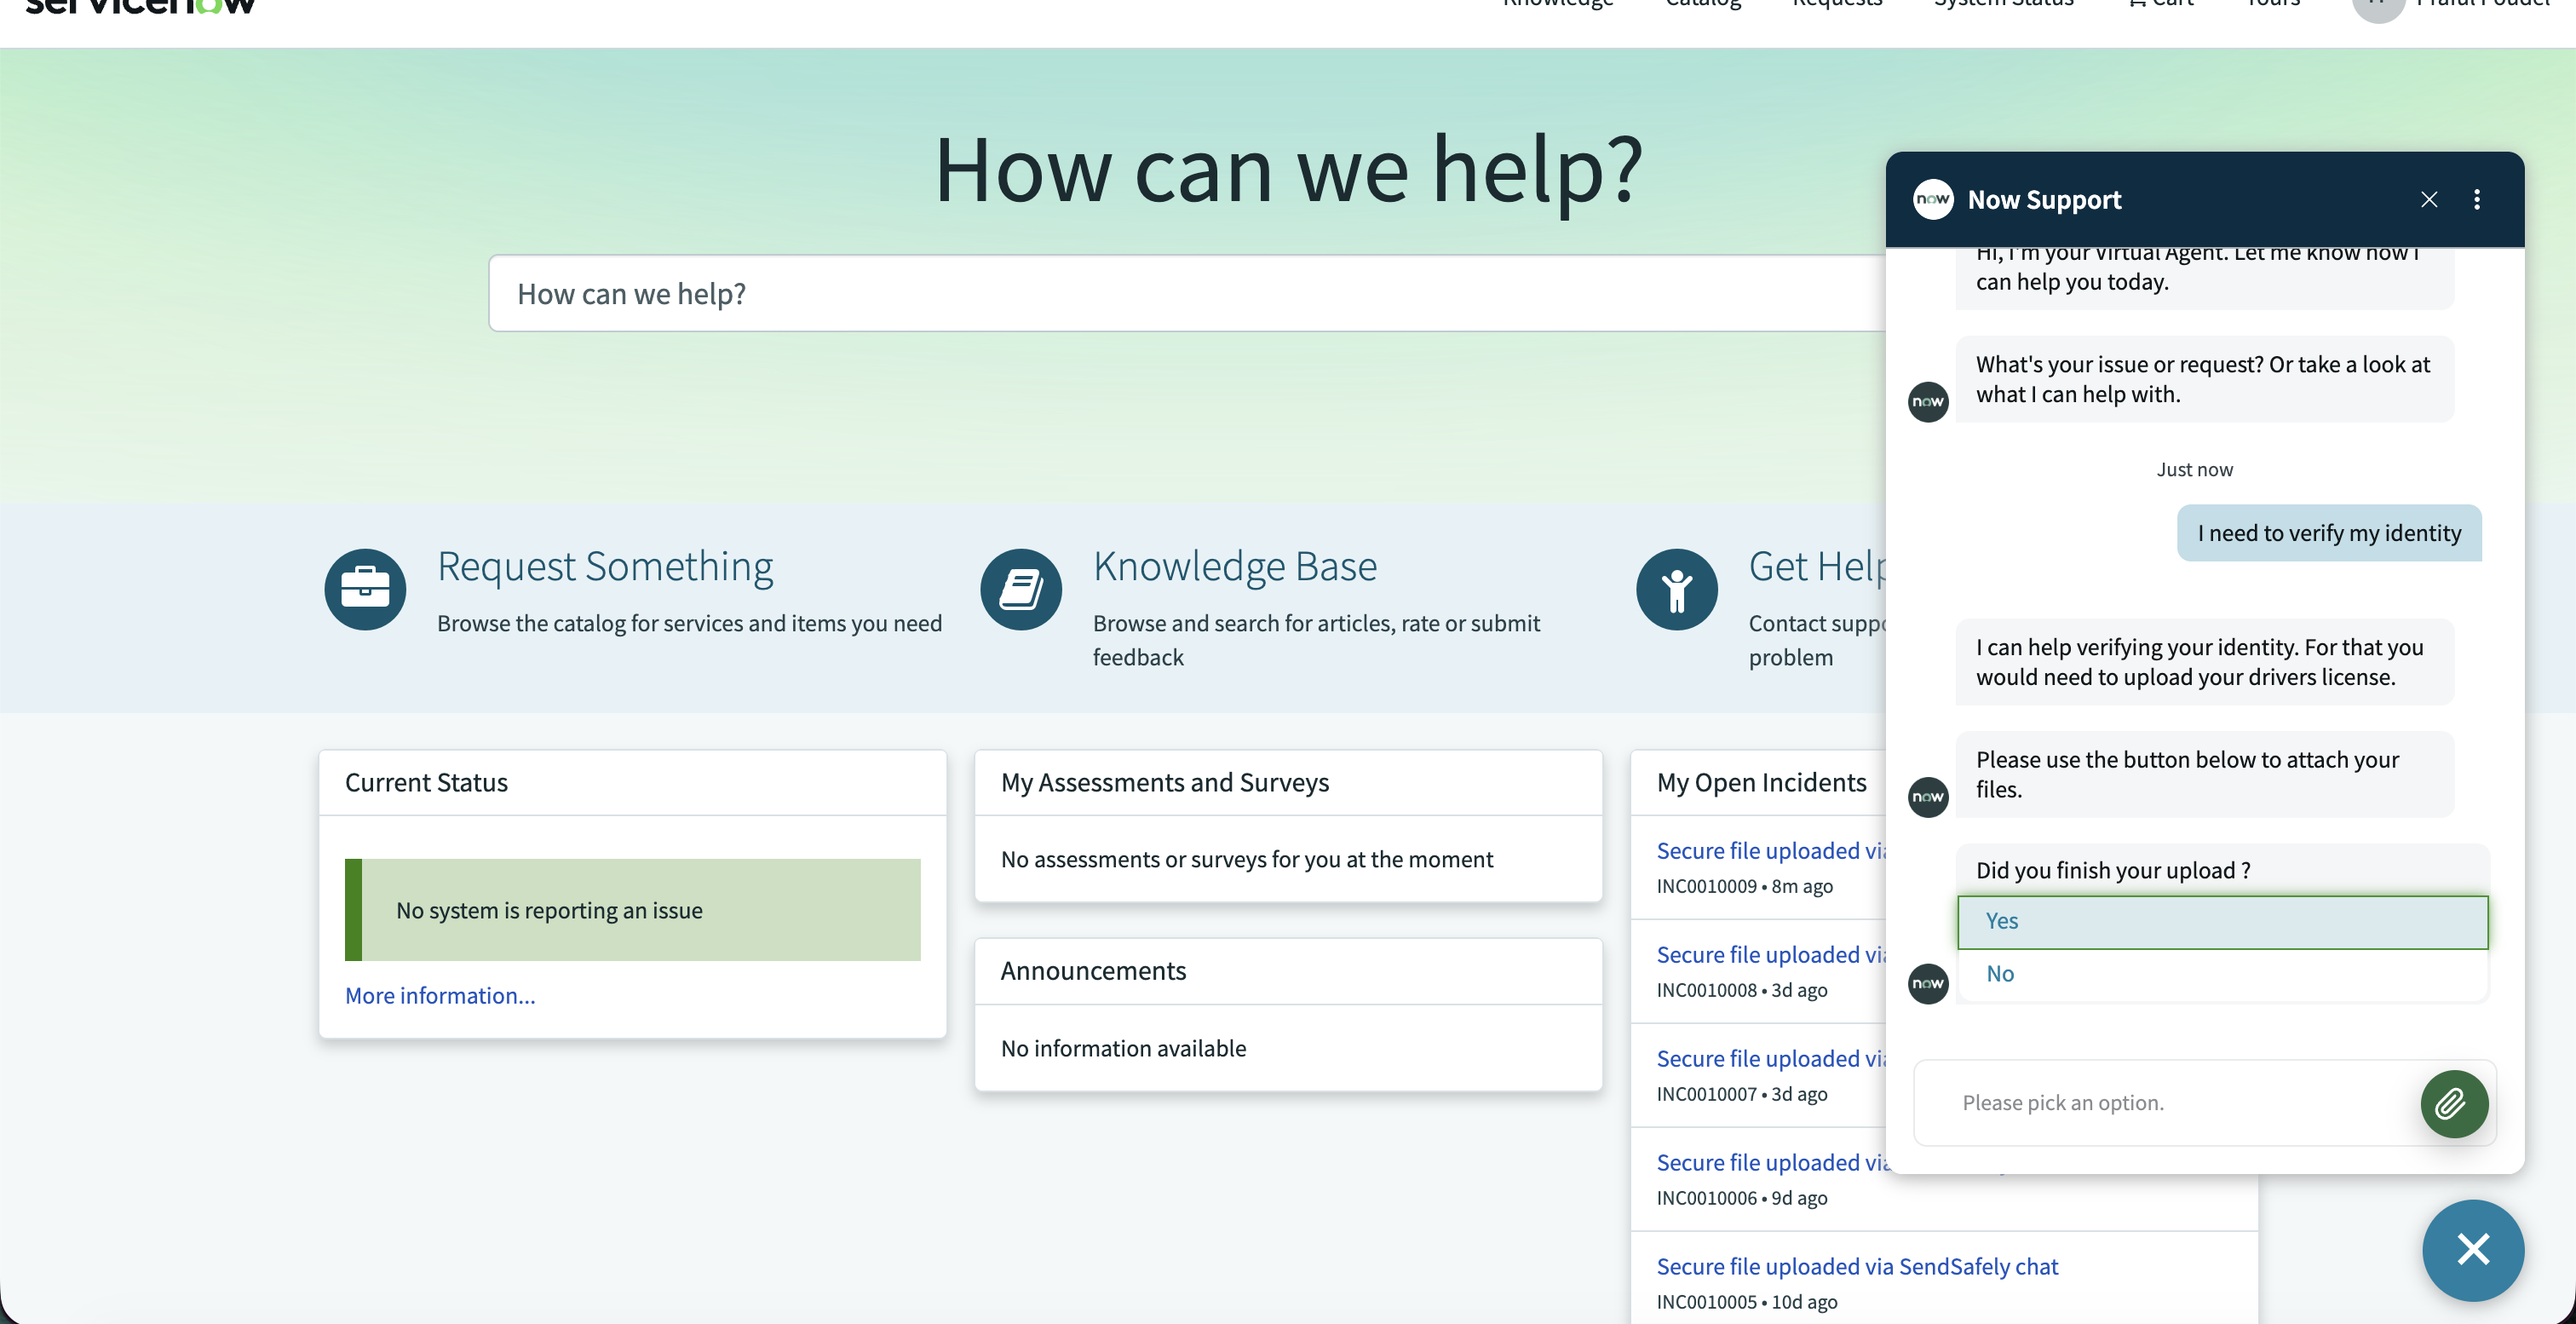2576x1324 pixels.
Task: Click the Request Something briefcase icon
Action: click(x=365, y=589)
